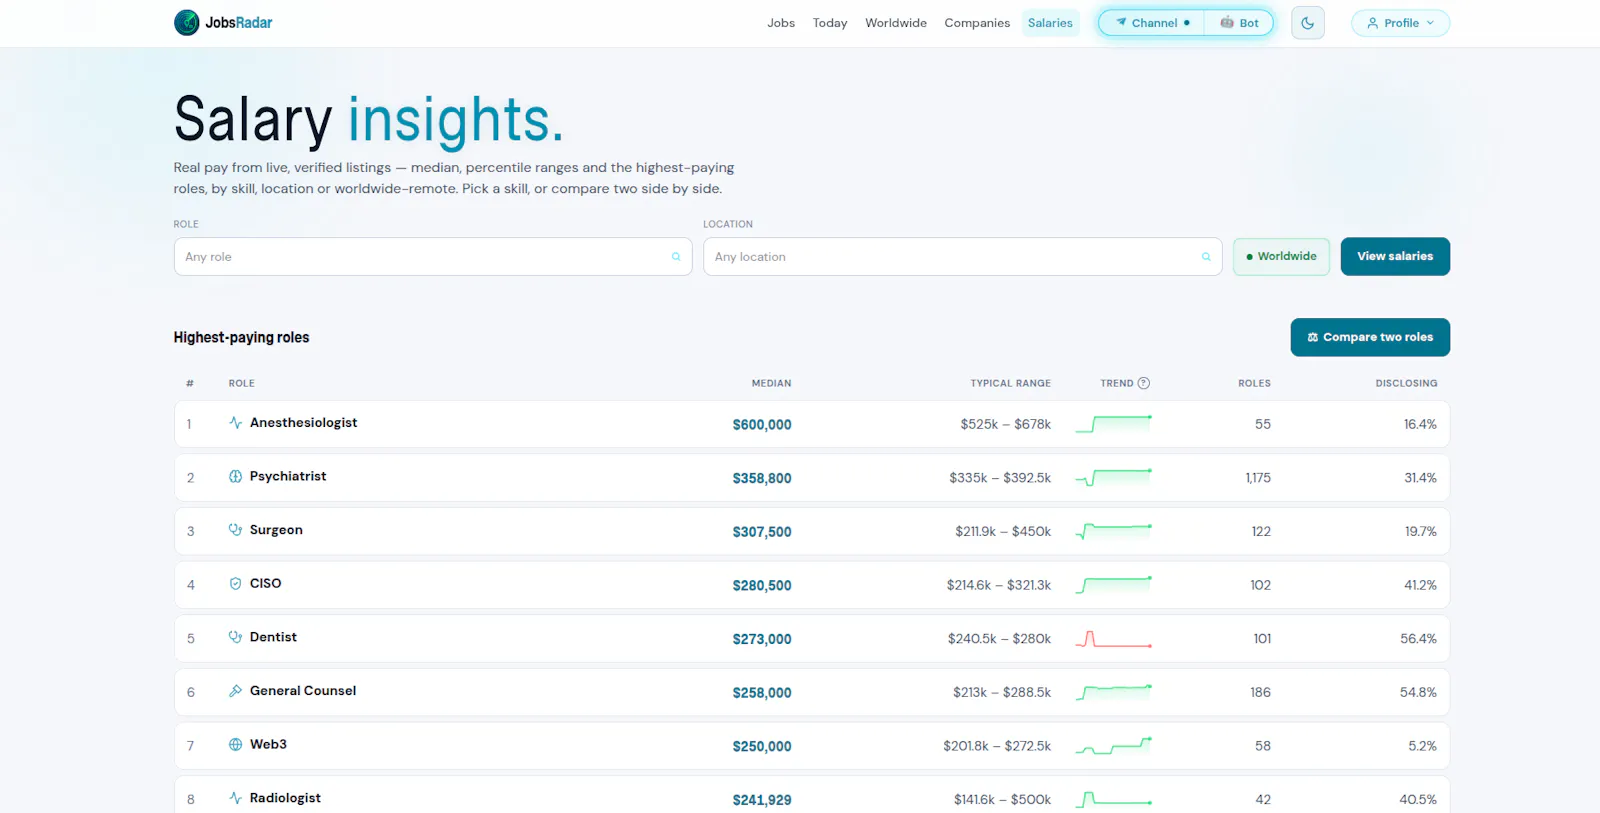The width and height of the screenshot is (1600, 813).
Task: Click the DISCLOSING column header
Action: 1406,383
